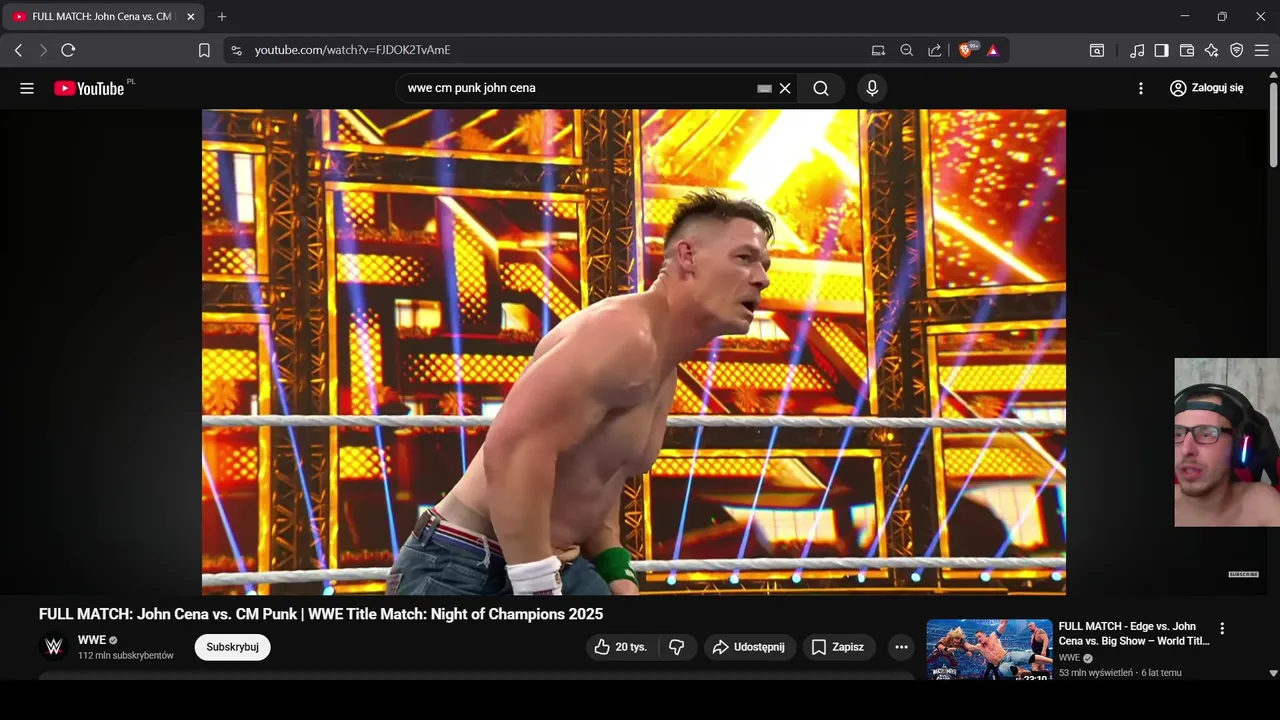Screen dimensions: 1280x720
Task: Open the Brave playlist music note
Action: coord(1137,50)
